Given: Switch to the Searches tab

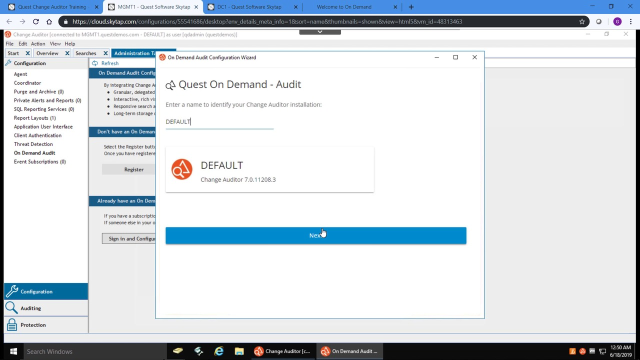Looking at the screenshot, I should pyautogui.click(x=86, y=53).
